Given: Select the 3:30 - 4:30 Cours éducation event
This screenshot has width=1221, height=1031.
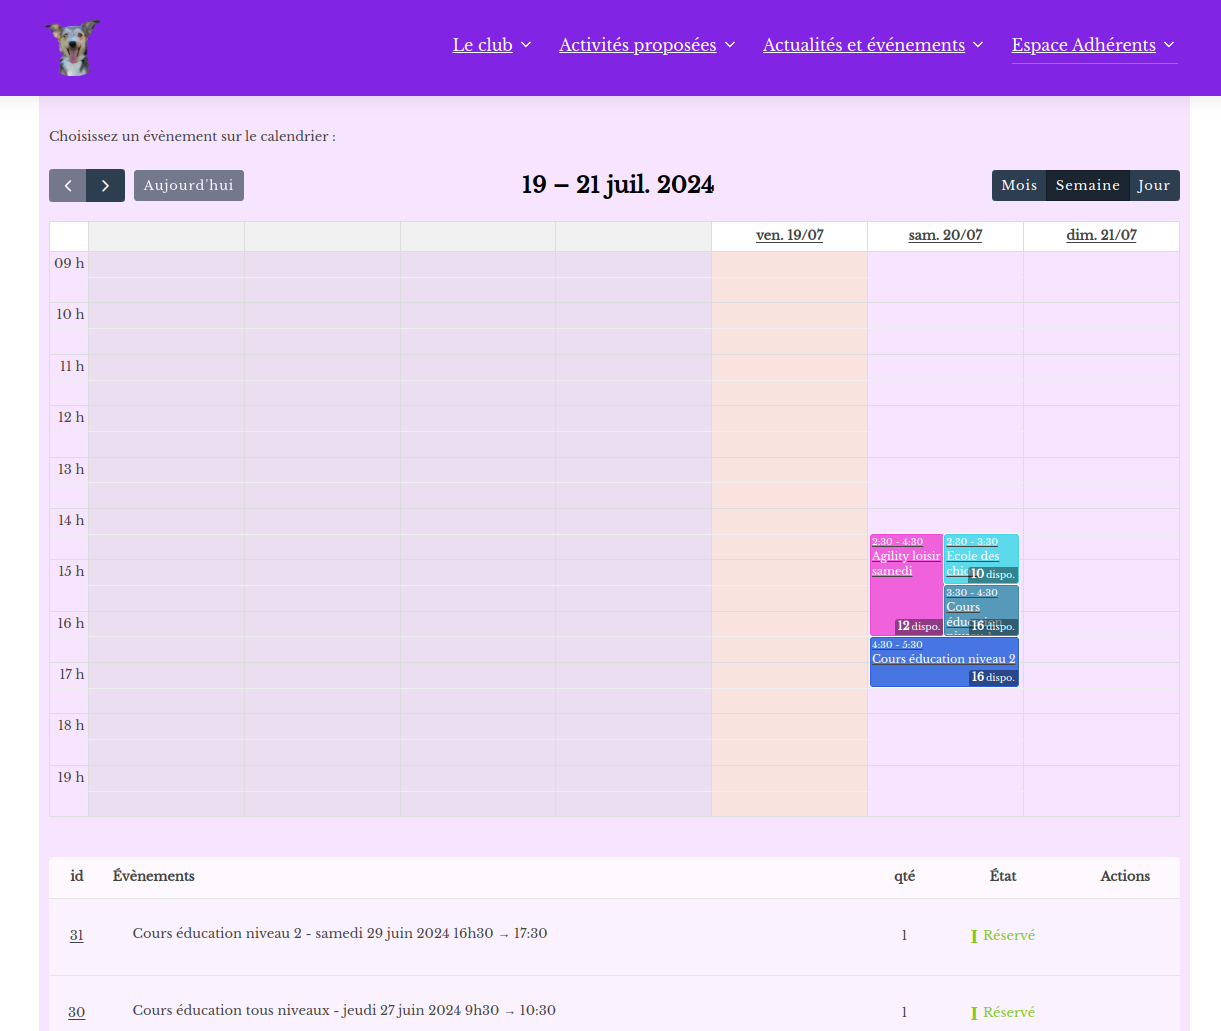Looking at the screenshot, I should (x=981, y=610).
